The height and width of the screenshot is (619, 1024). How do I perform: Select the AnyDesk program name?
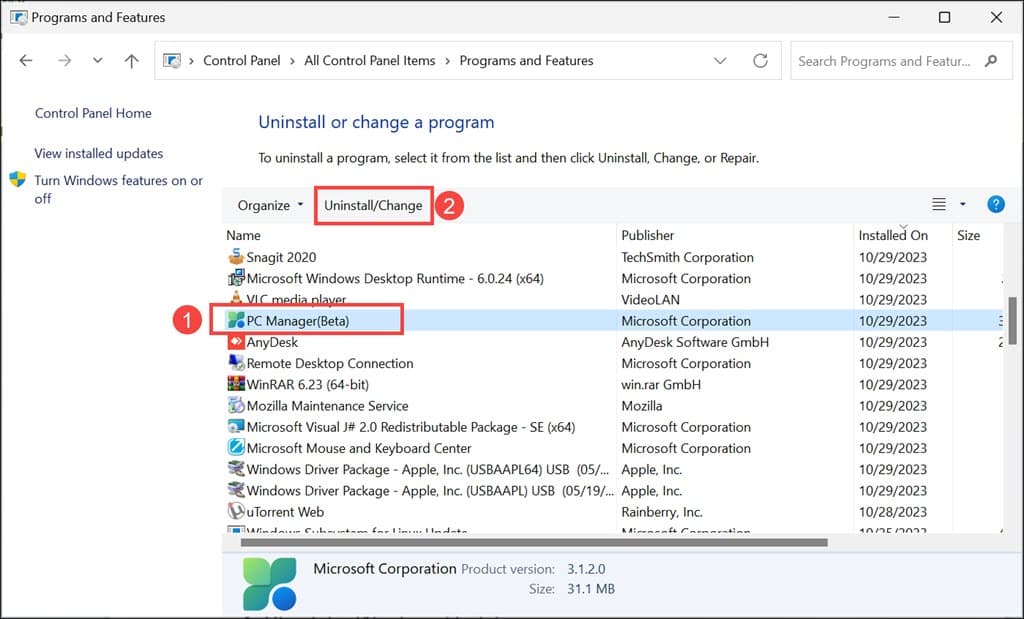[x=272, y=342]
